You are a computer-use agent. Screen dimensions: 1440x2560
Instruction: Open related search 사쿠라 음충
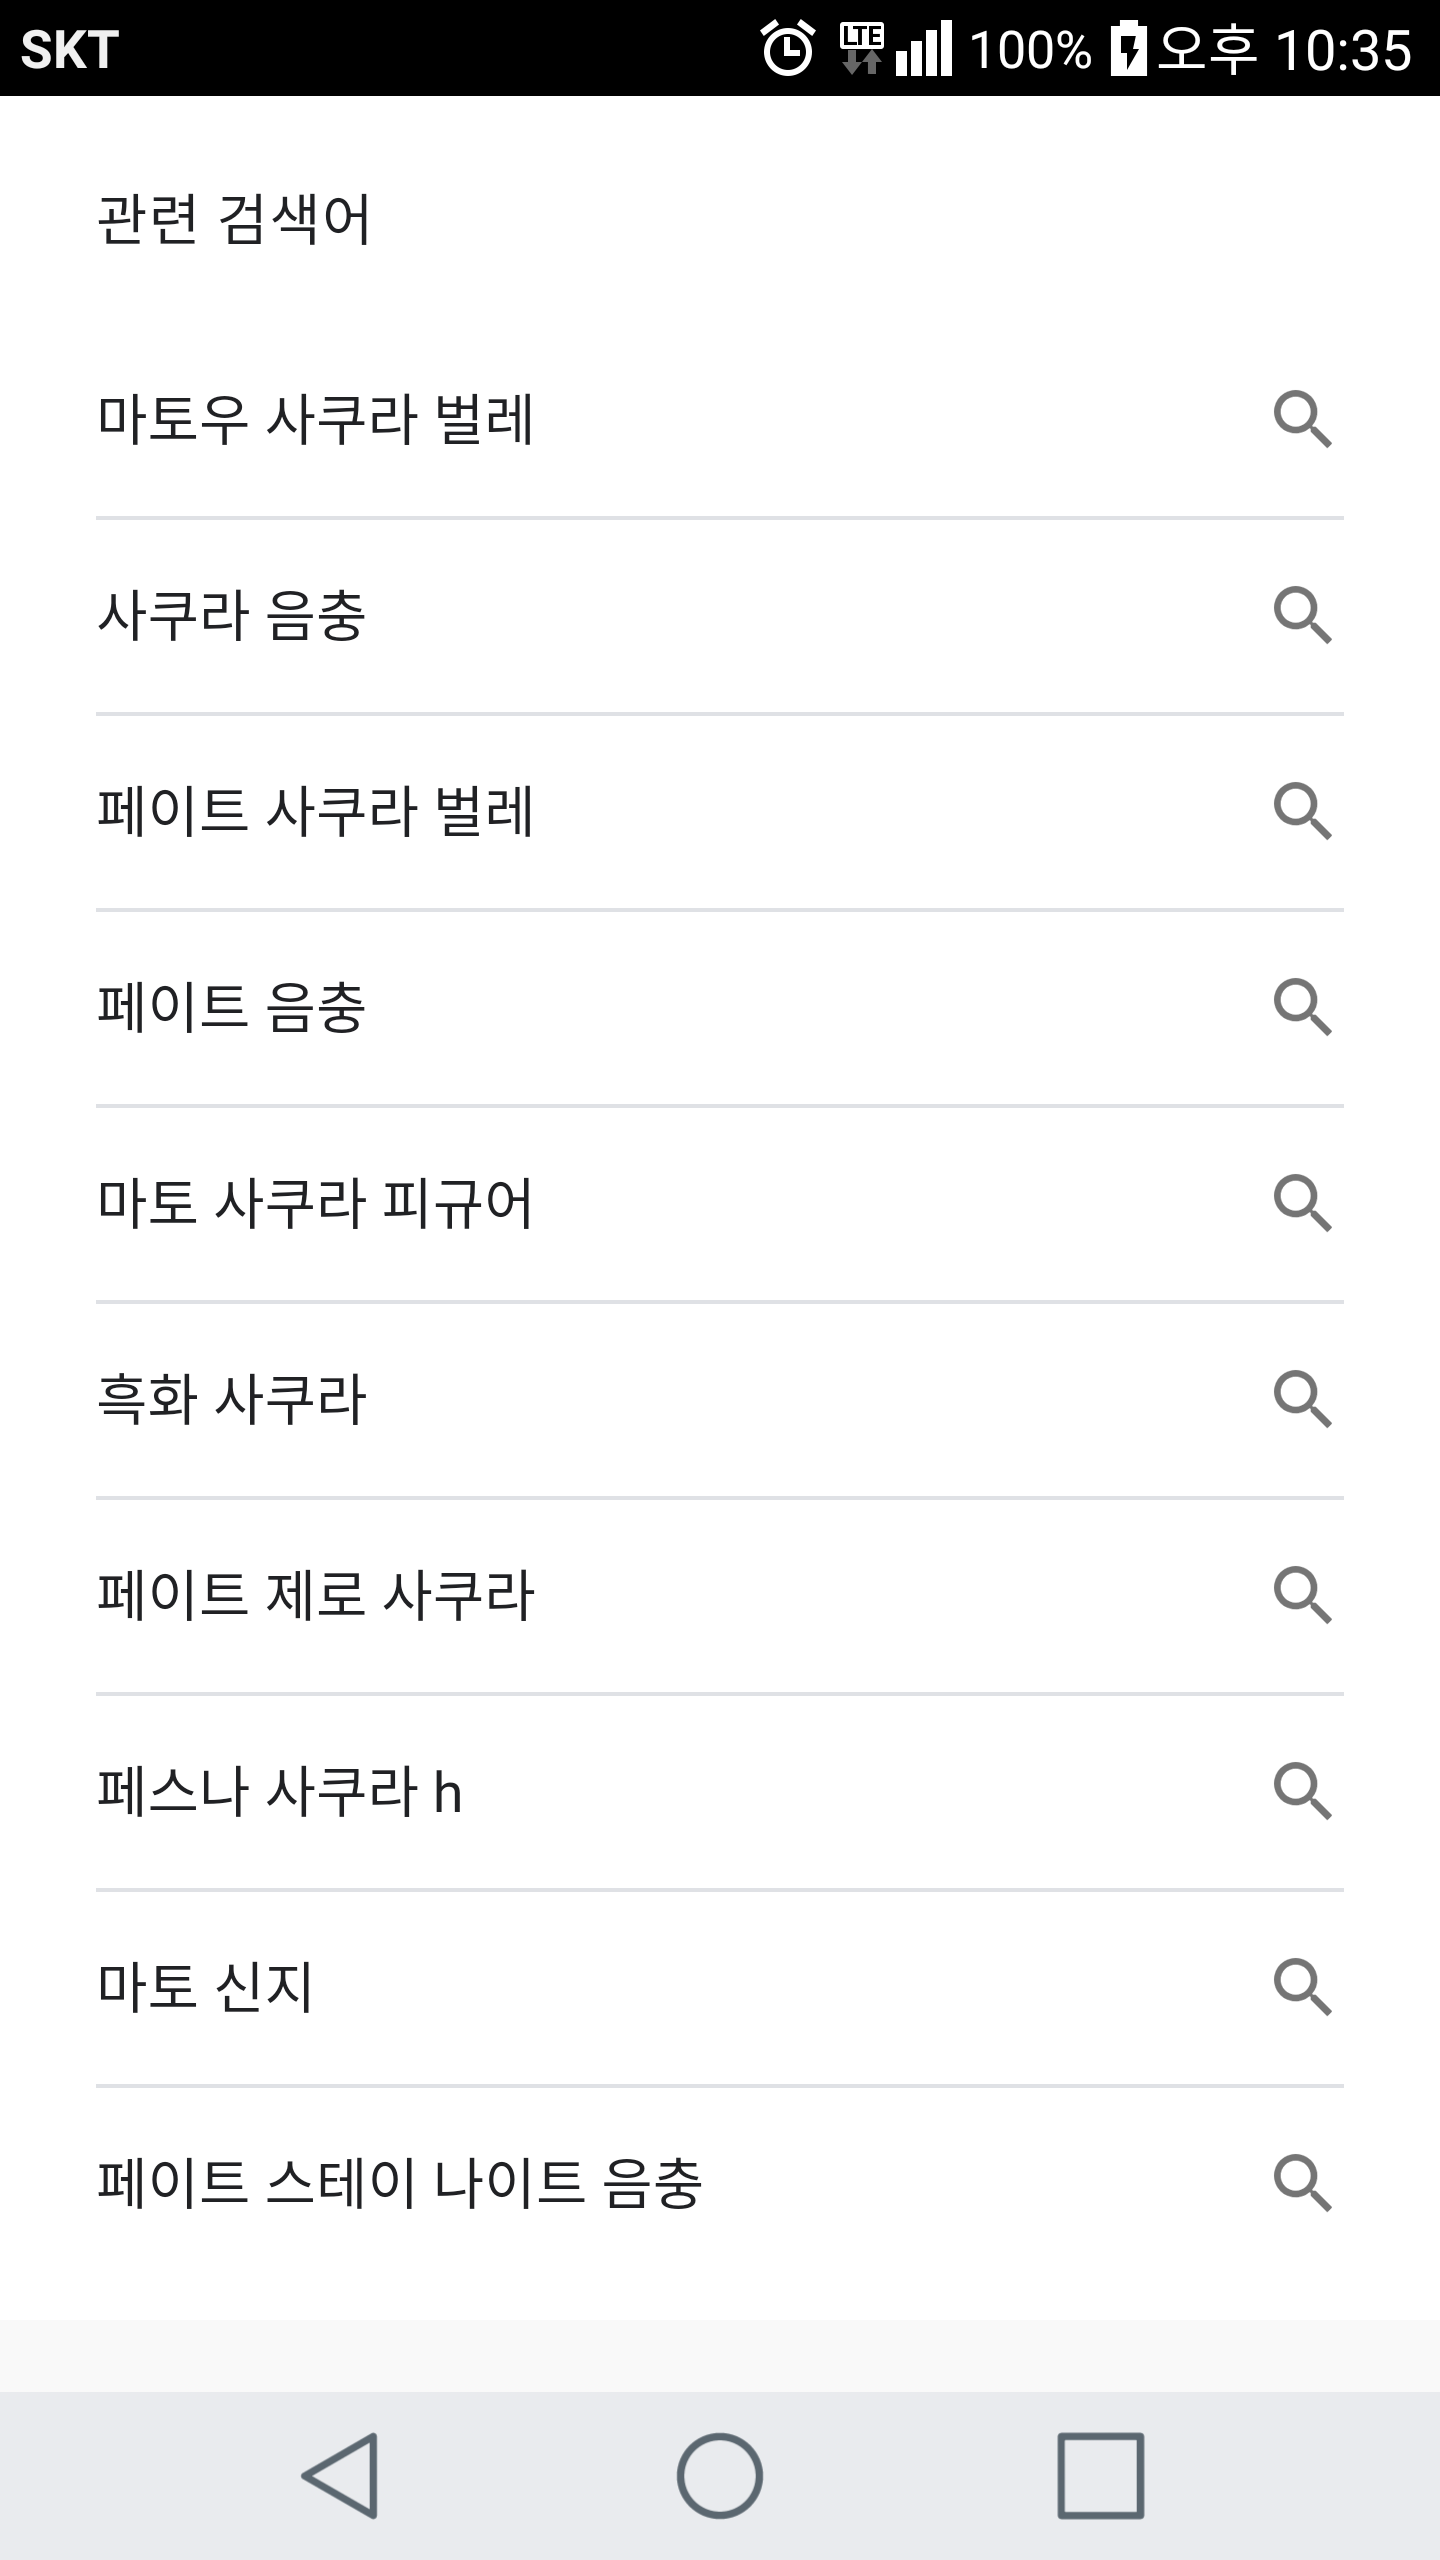click(232, 615)
